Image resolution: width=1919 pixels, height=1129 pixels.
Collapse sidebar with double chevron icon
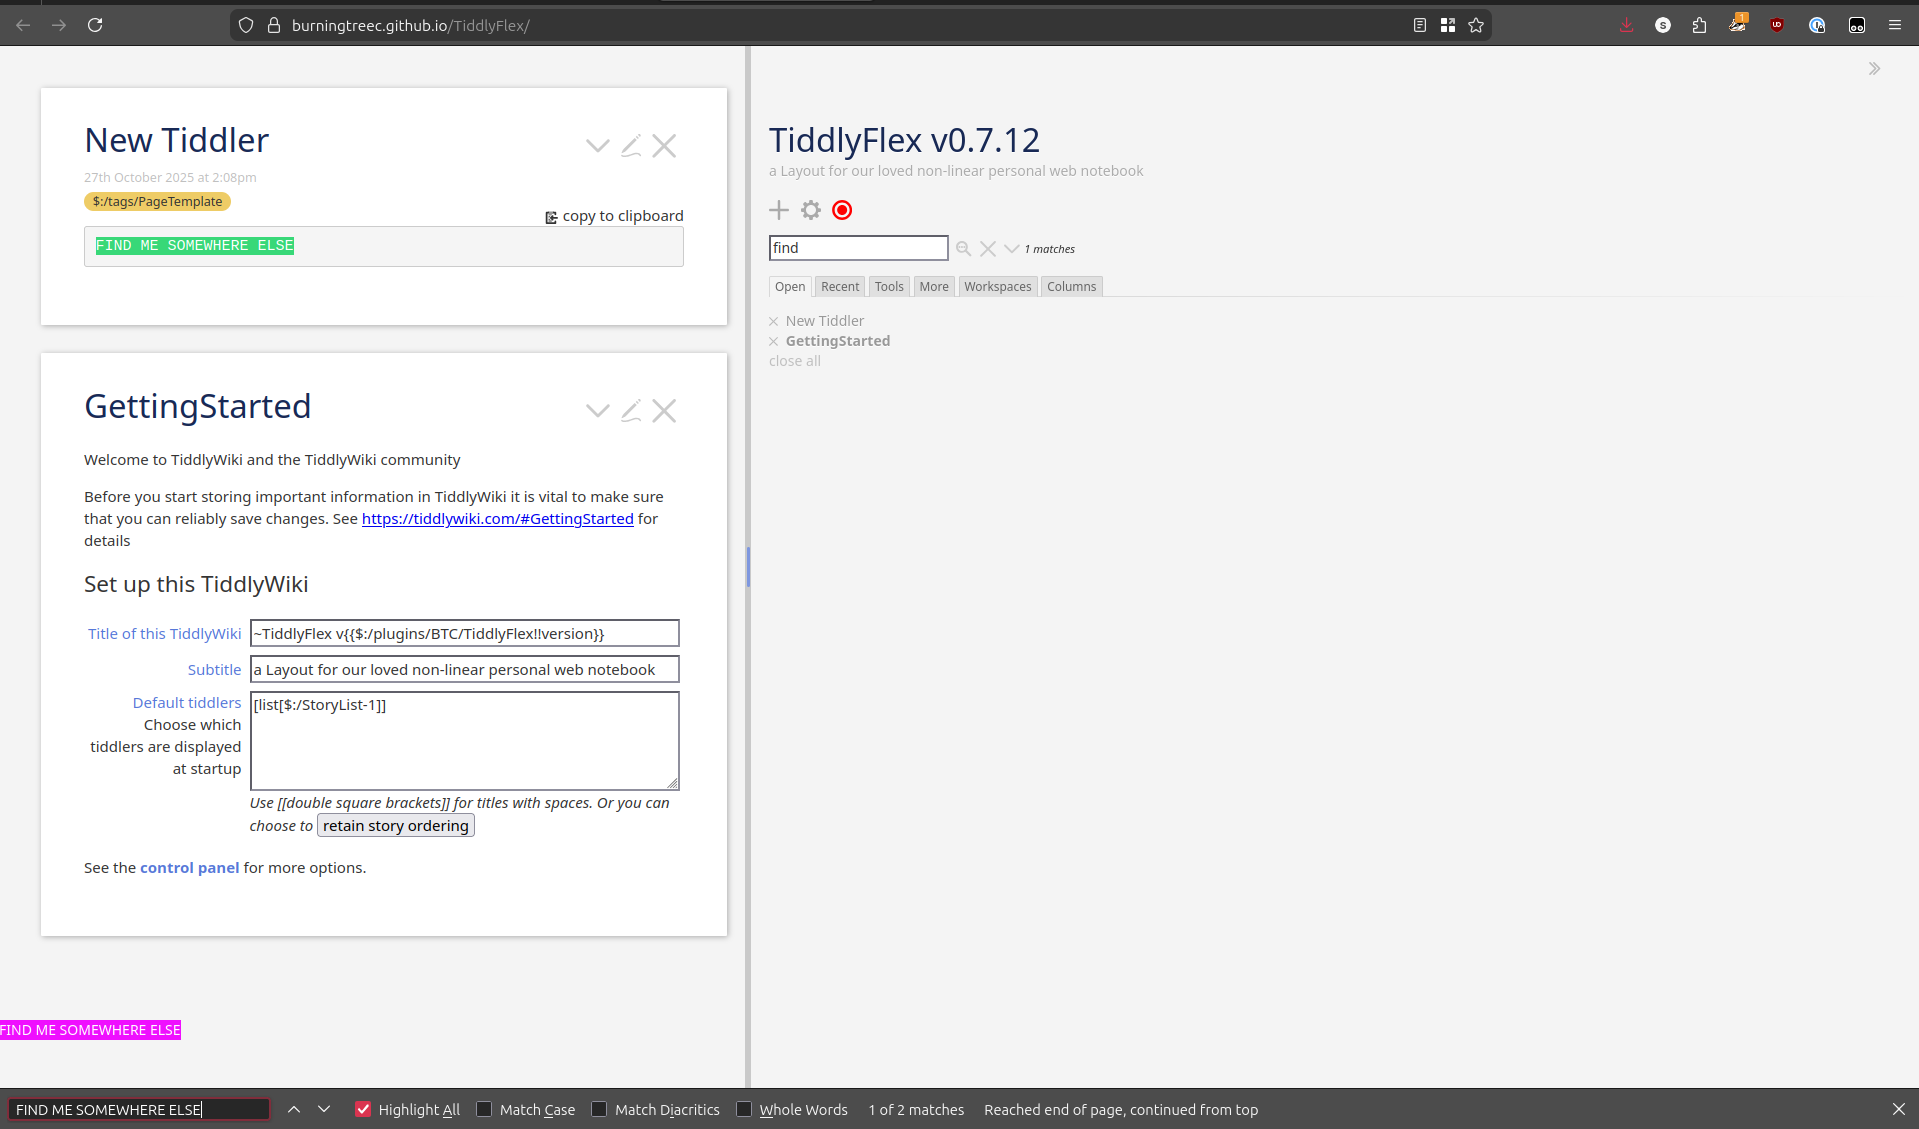tap(1874, 69)
